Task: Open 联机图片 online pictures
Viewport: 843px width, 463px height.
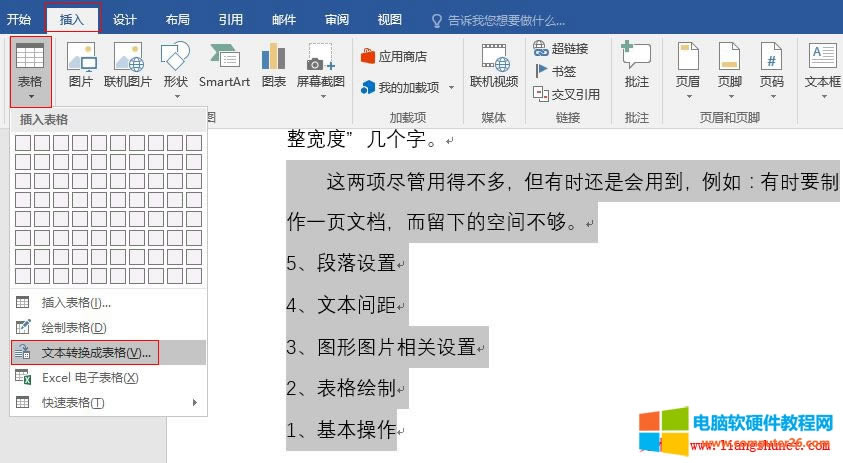Action: click(x=127, y=65)
